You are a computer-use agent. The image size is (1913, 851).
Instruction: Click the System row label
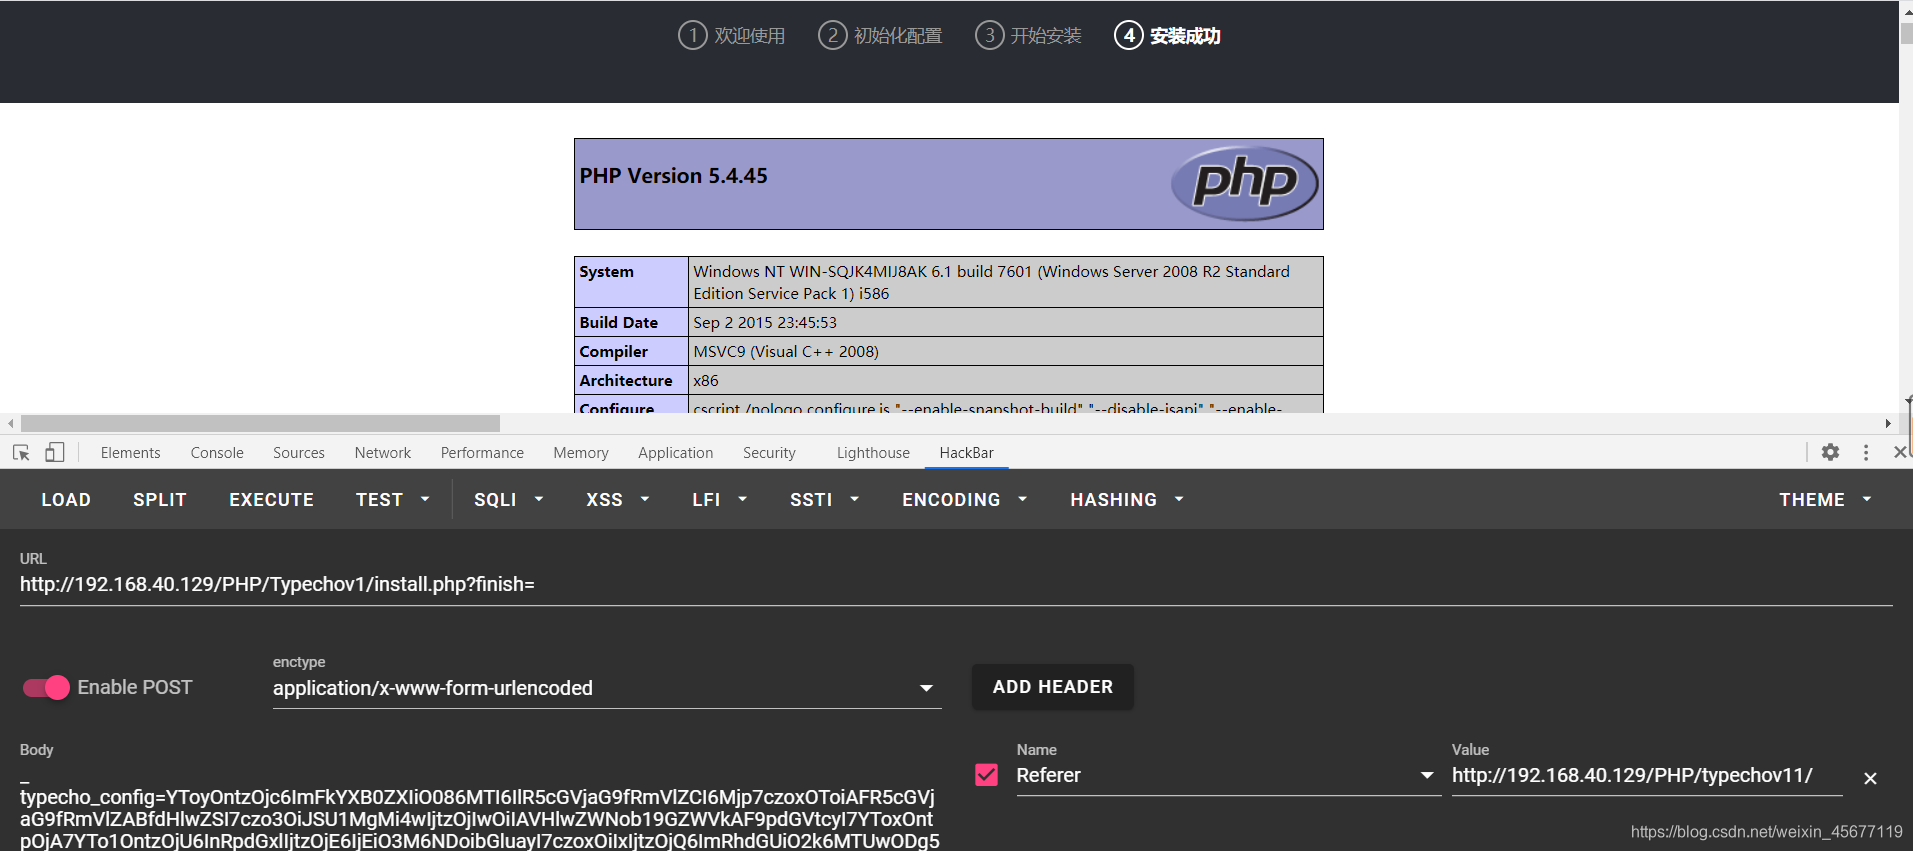[606, 271]
